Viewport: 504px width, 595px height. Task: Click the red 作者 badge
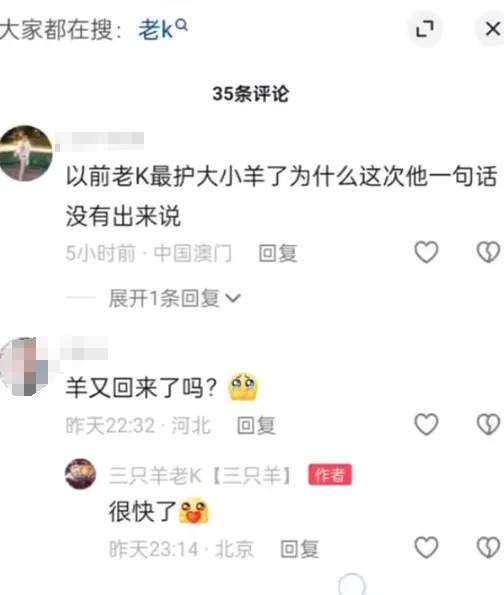coord(330,475)
